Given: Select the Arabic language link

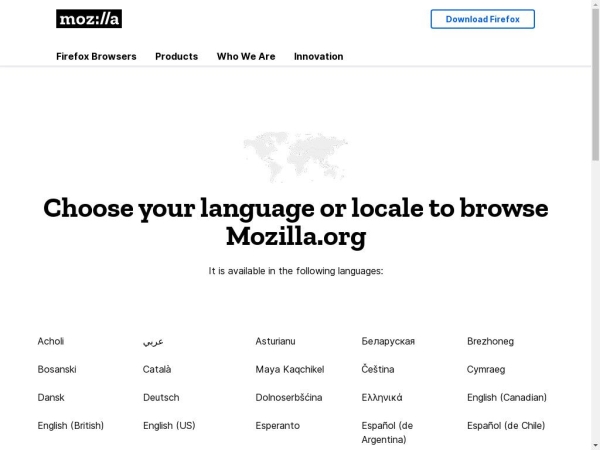Looking at the screenshot, I should (x=153, y=341).
